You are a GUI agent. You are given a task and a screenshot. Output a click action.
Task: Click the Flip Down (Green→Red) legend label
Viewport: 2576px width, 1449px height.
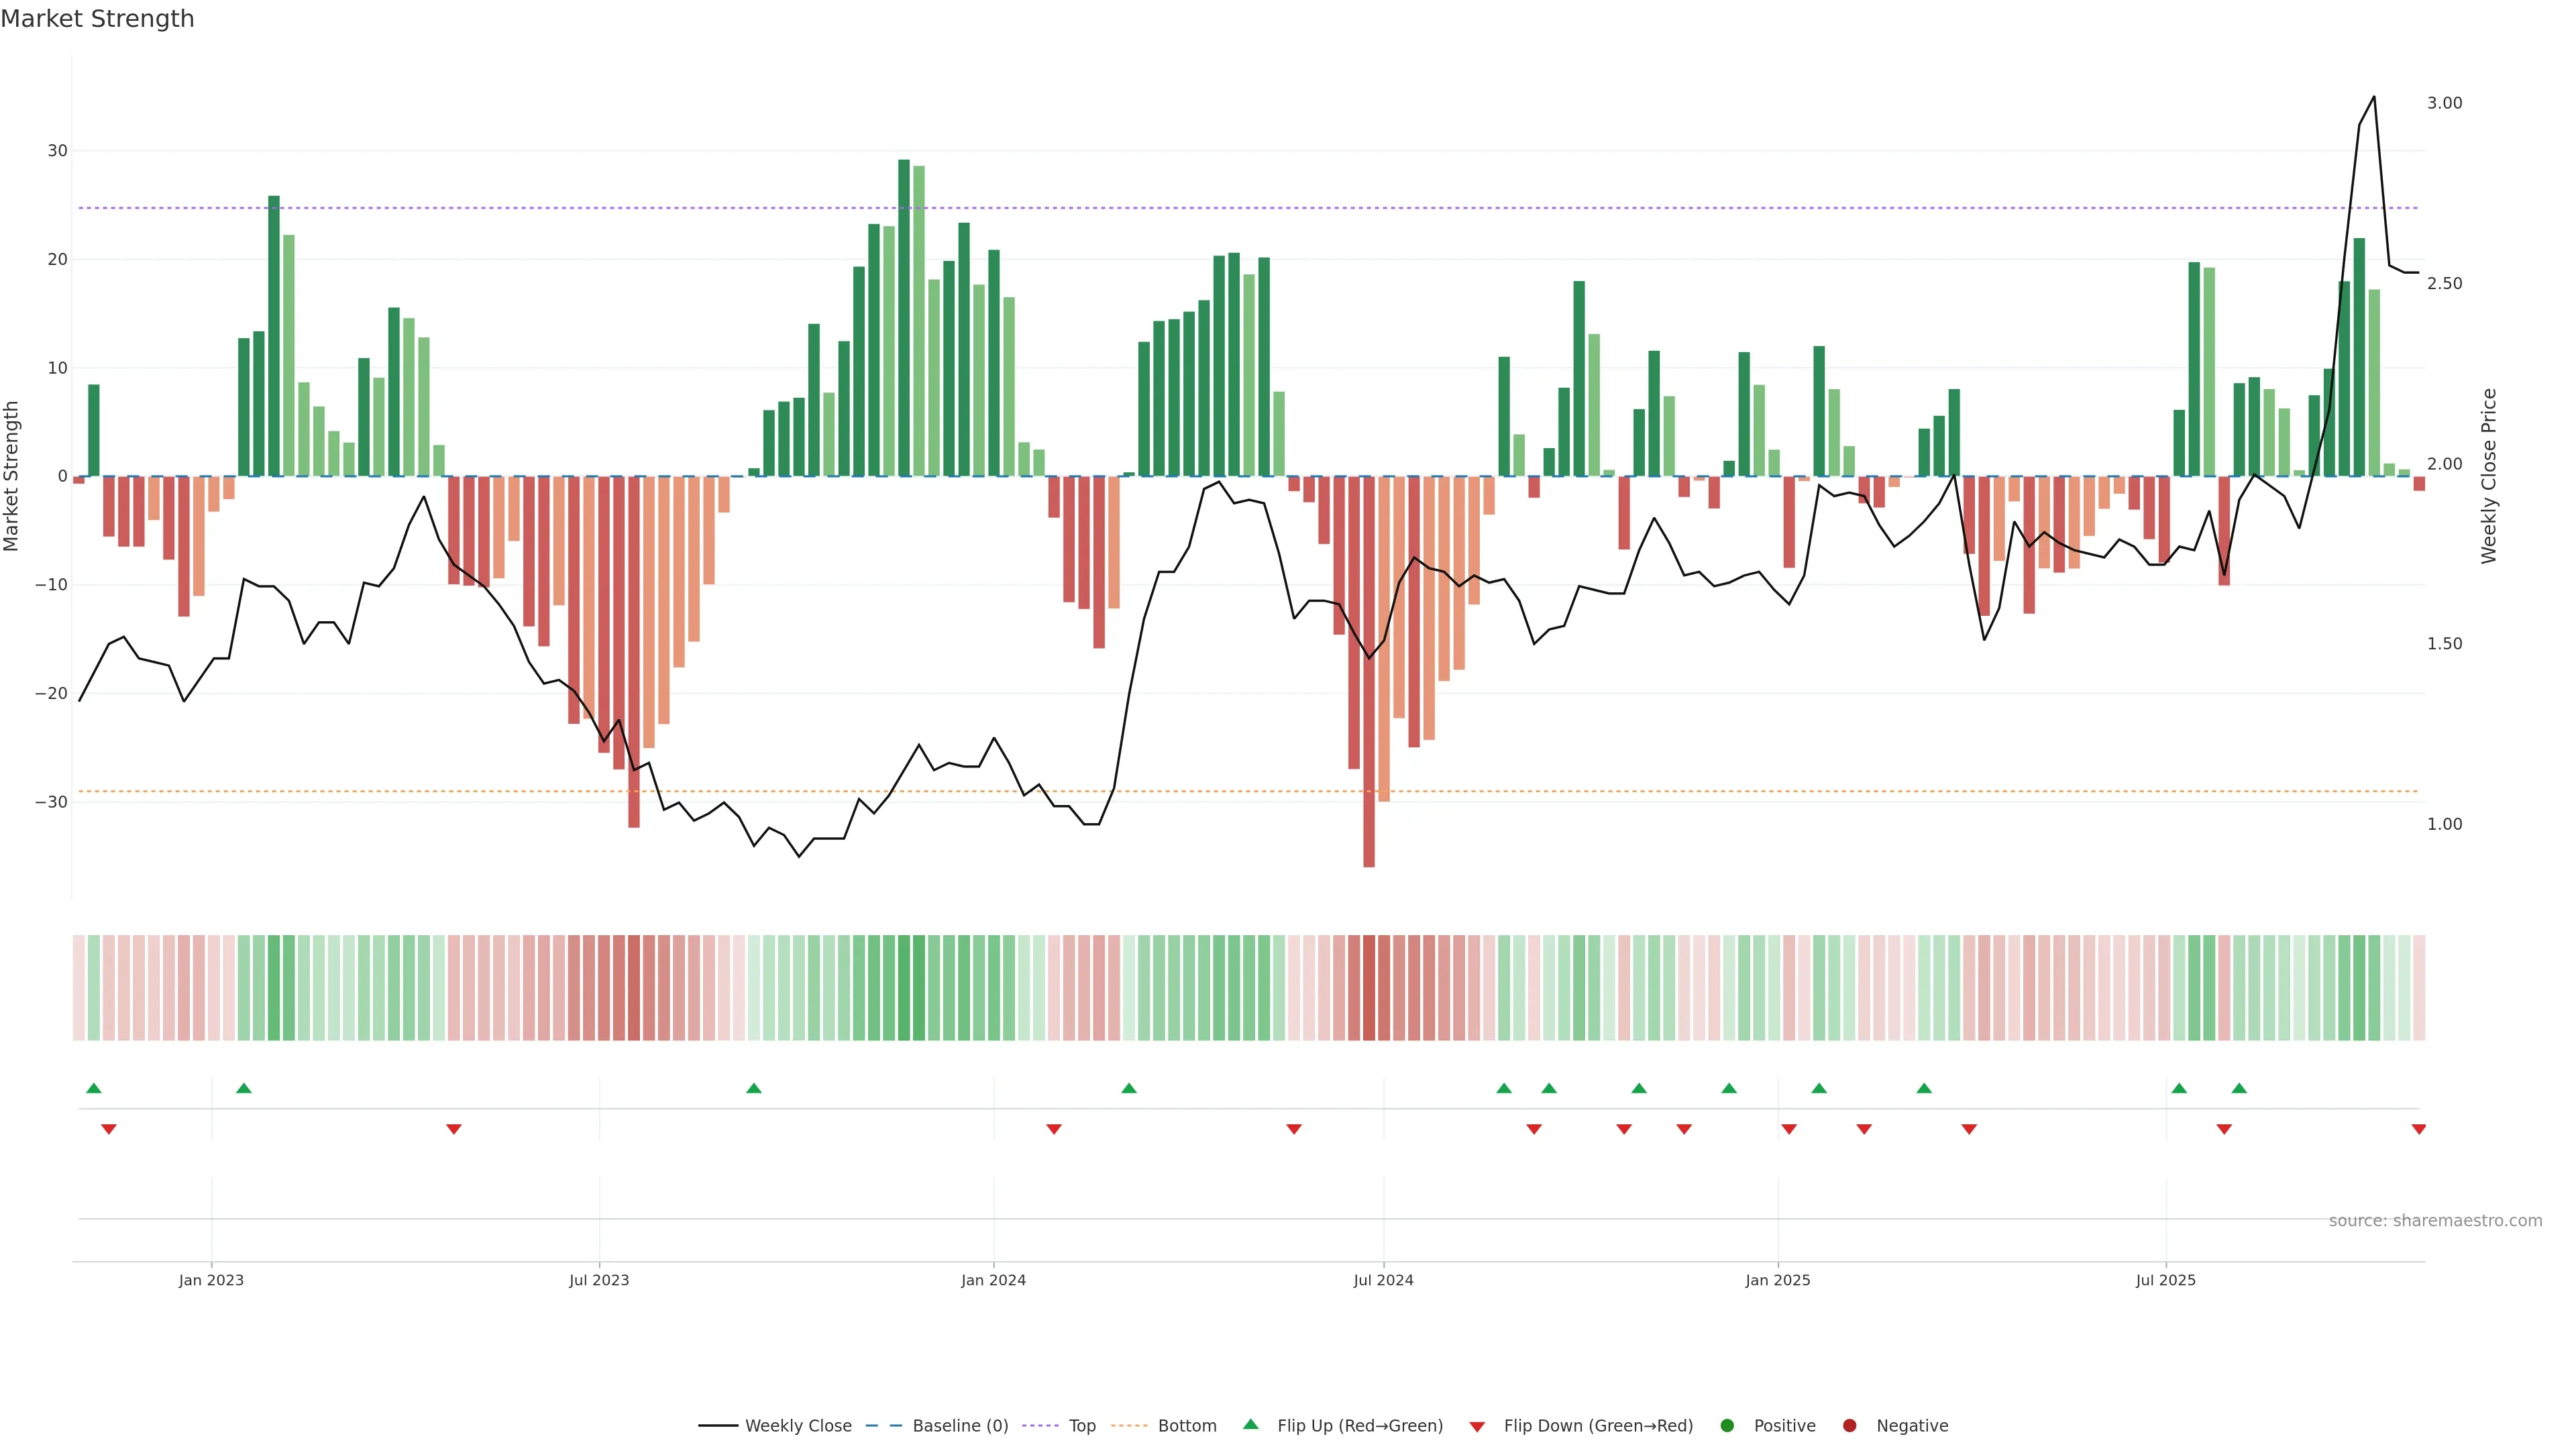1598,1426
